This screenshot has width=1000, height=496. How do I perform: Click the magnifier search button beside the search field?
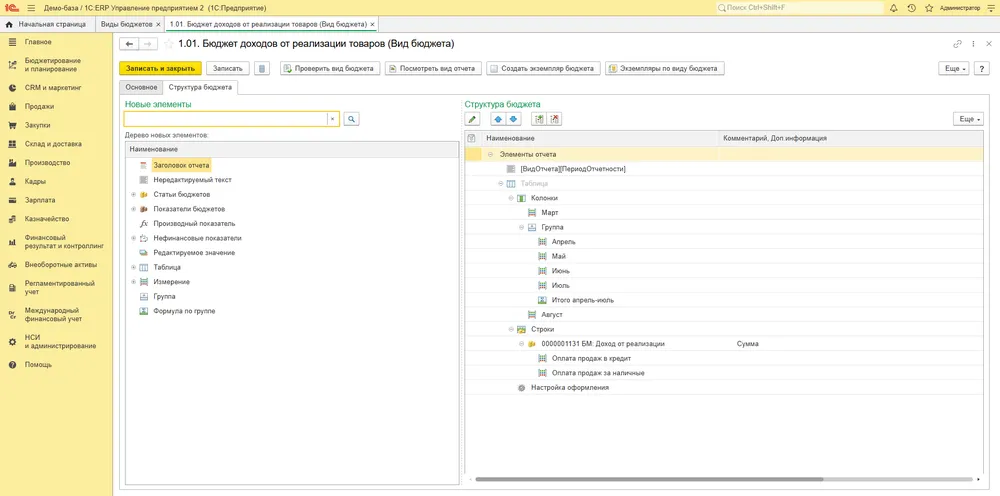click(351, 119)
